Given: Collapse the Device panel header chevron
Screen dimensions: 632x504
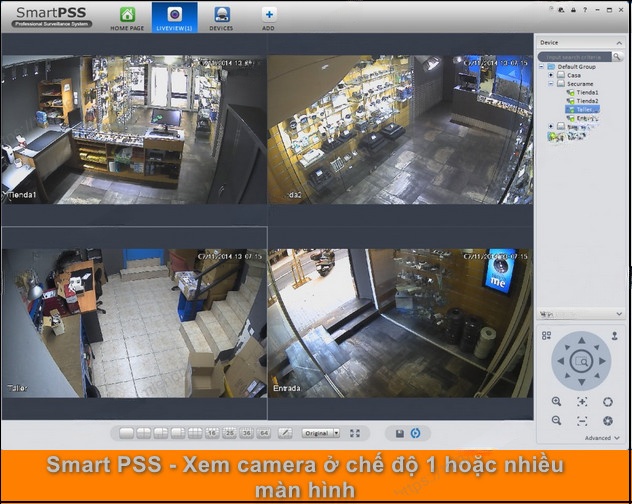Looking at the screenshot, I should click(619, 43).
